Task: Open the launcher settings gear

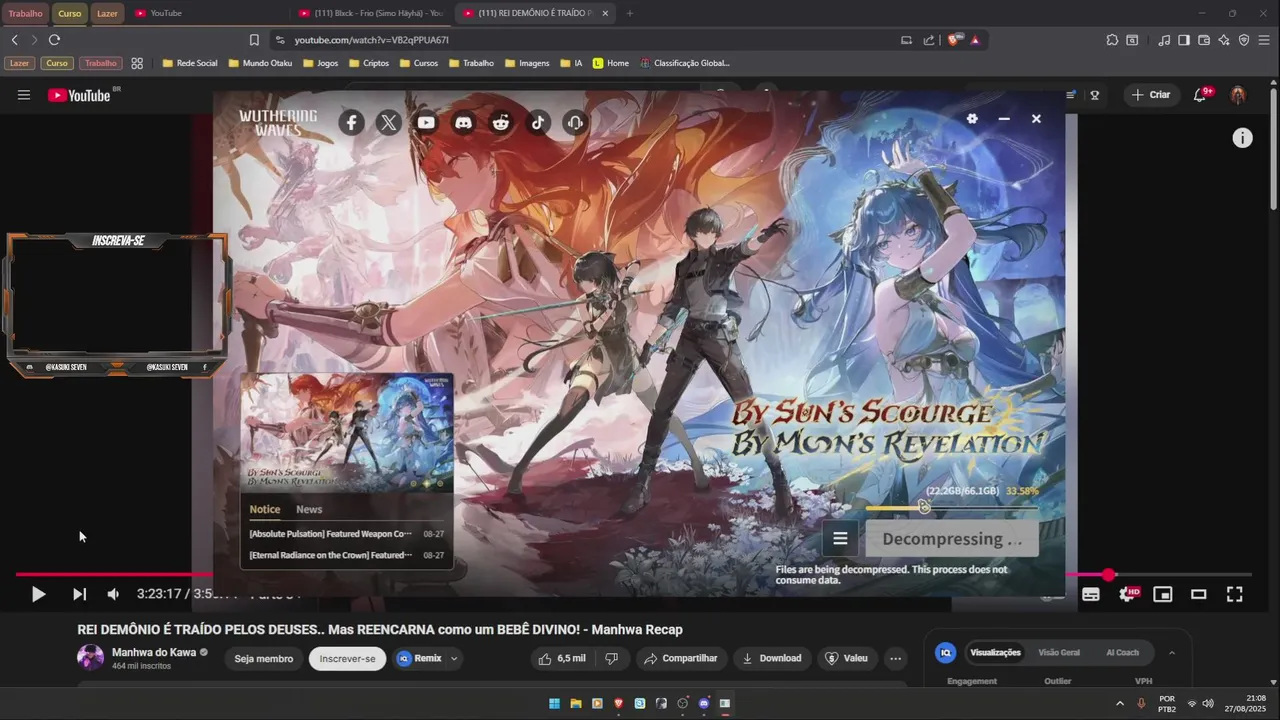Action: 972,118
